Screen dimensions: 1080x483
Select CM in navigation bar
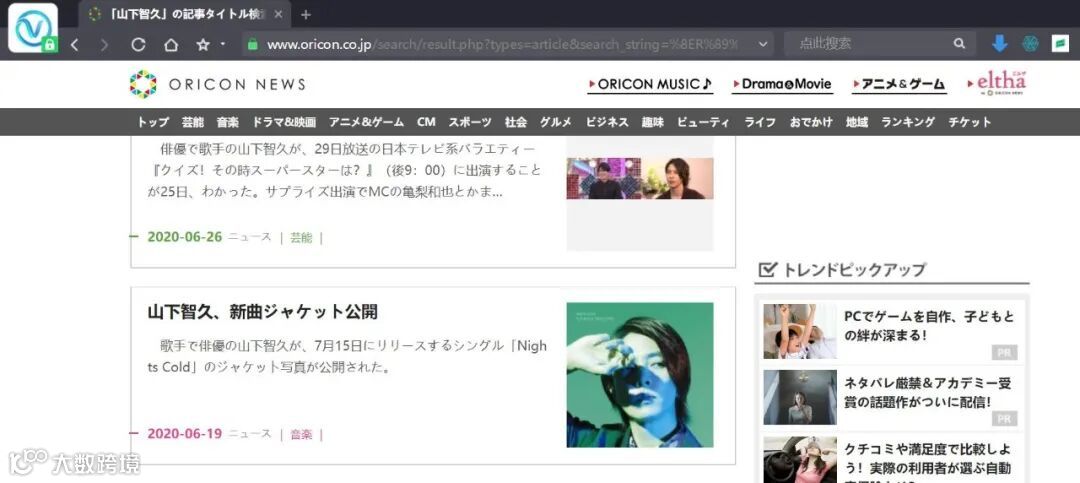(x=426, y=122)
